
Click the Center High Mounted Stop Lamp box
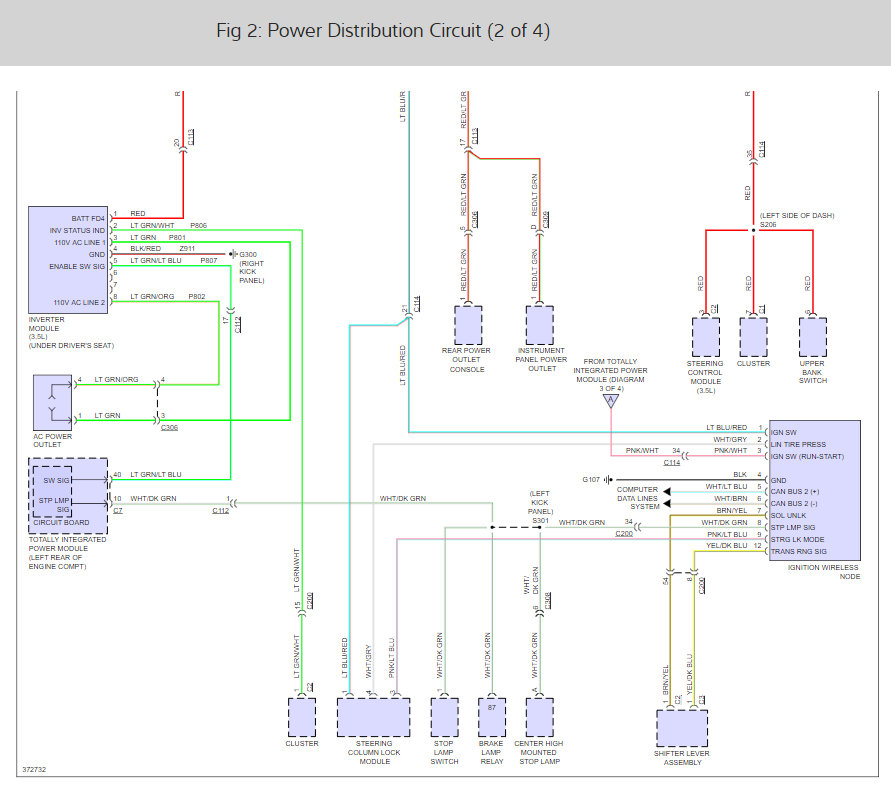pyautogui.click(x=540, y=718)
